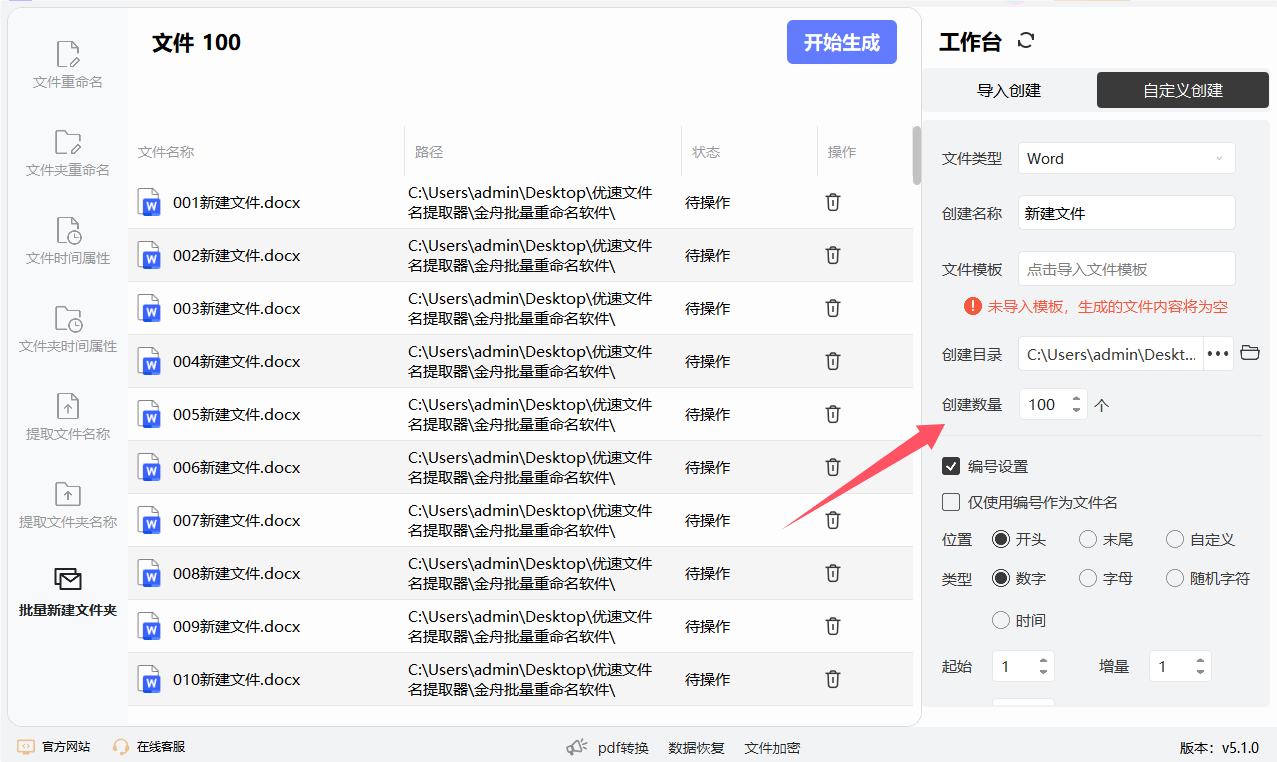Delete the 008新建文件.docx row
The width and height of the screenshot is (1277, 762).
click(x=832, y=573)
